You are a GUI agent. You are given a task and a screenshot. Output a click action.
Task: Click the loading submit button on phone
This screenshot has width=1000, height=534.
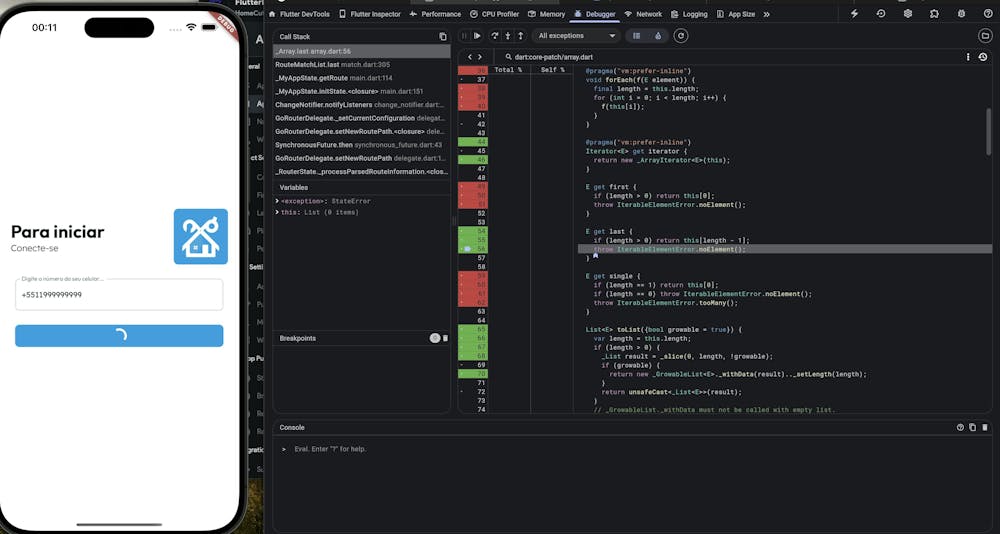(x=119, y=336)
